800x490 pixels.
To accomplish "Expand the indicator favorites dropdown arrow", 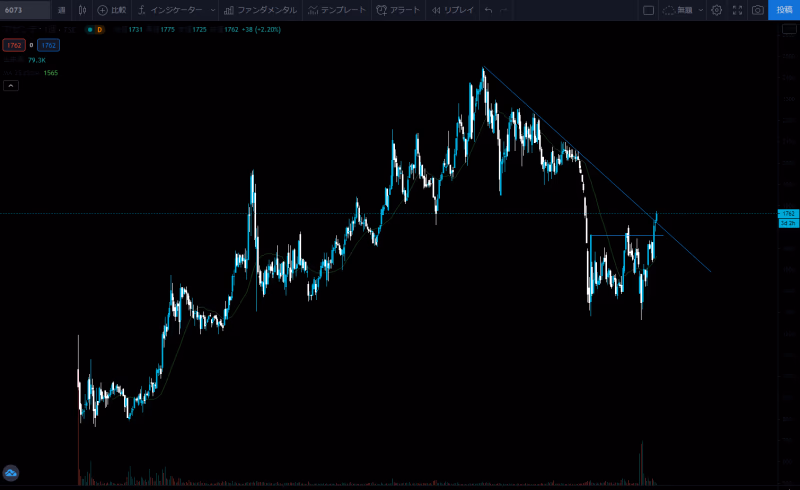I will 212,10.
